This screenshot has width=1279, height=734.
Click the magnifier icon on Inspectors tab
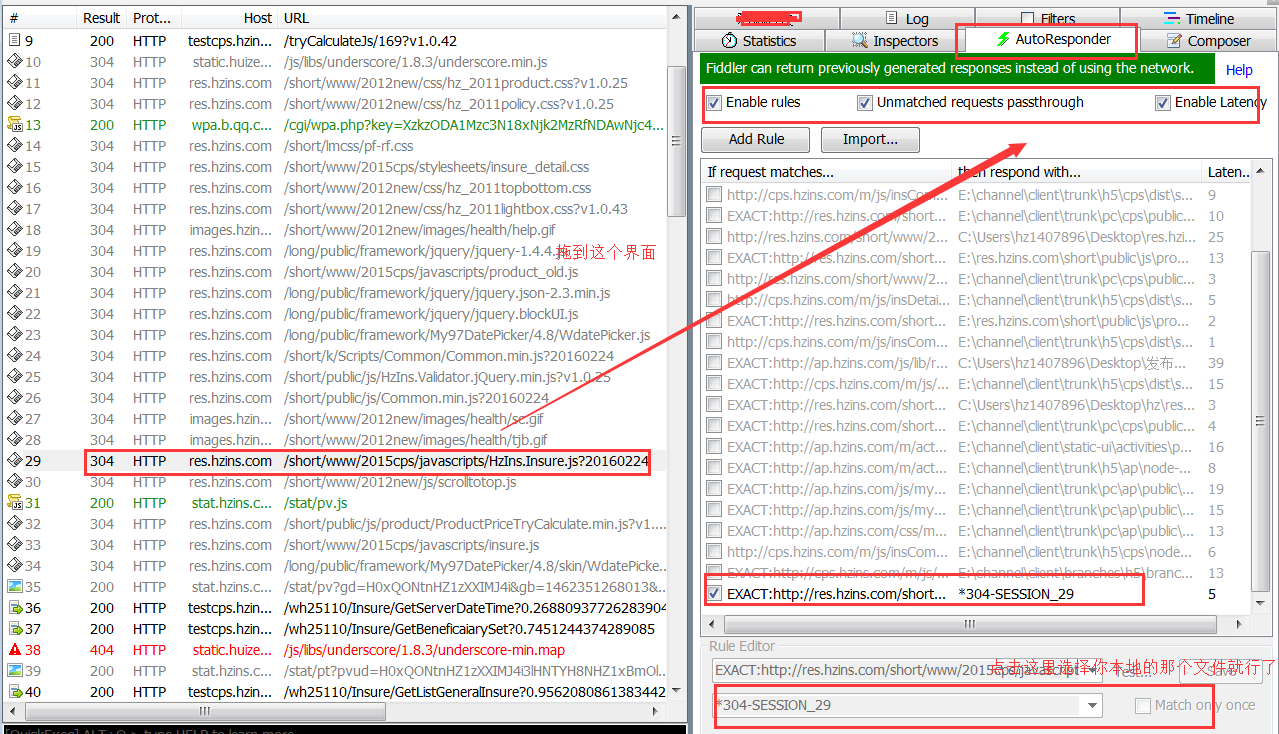click(860, 41)
